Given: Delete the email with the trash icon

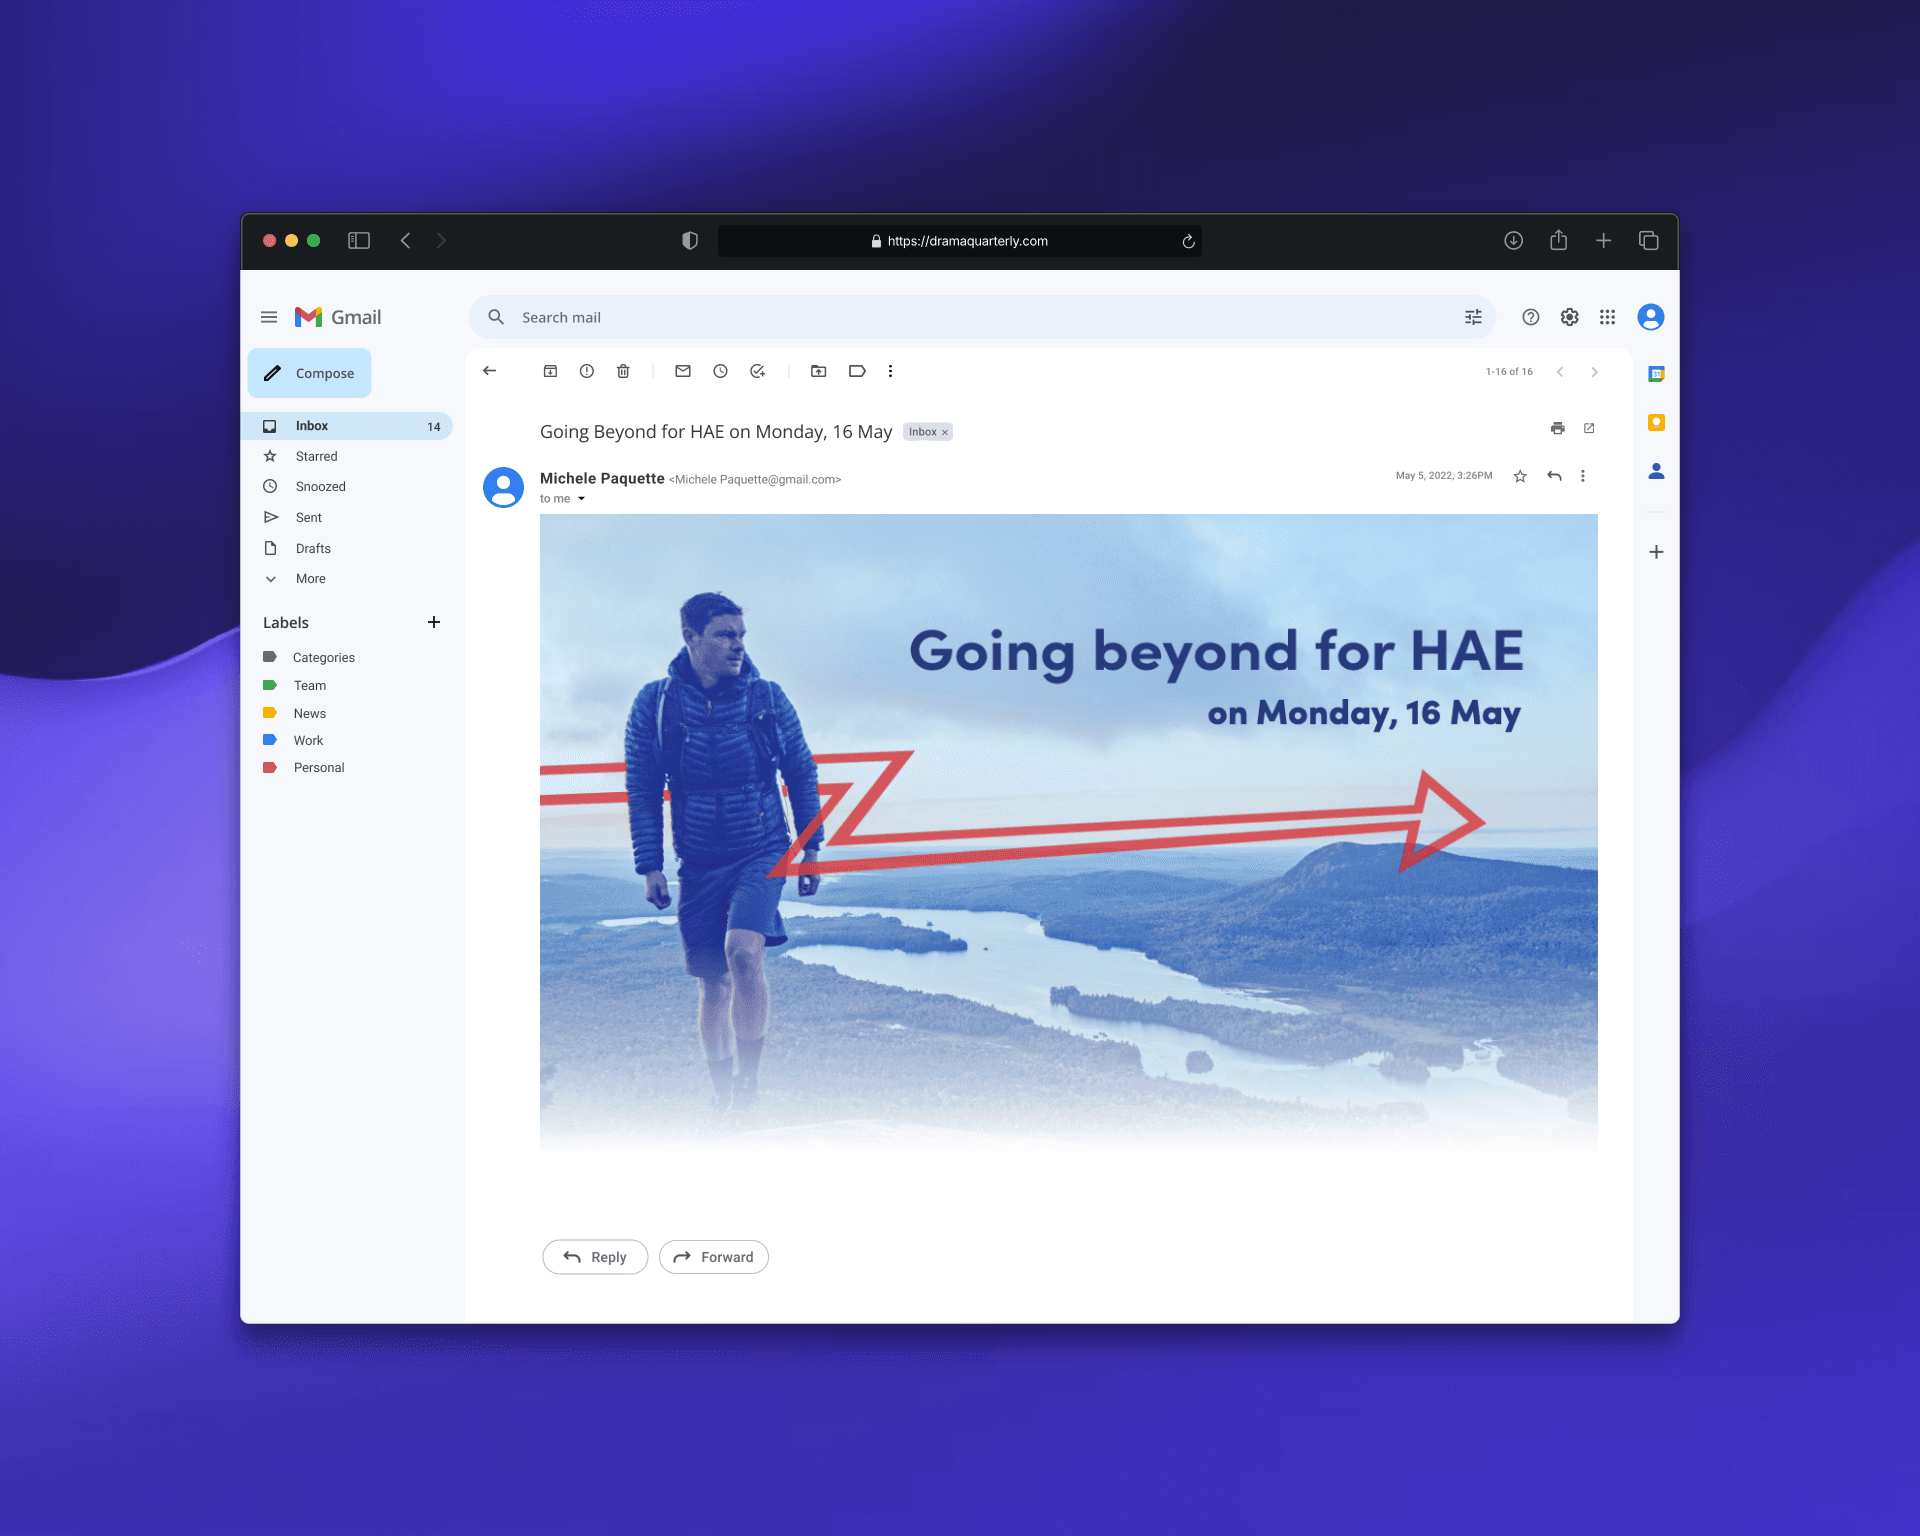Looking at the screenshot, I should tap(623, 371).
